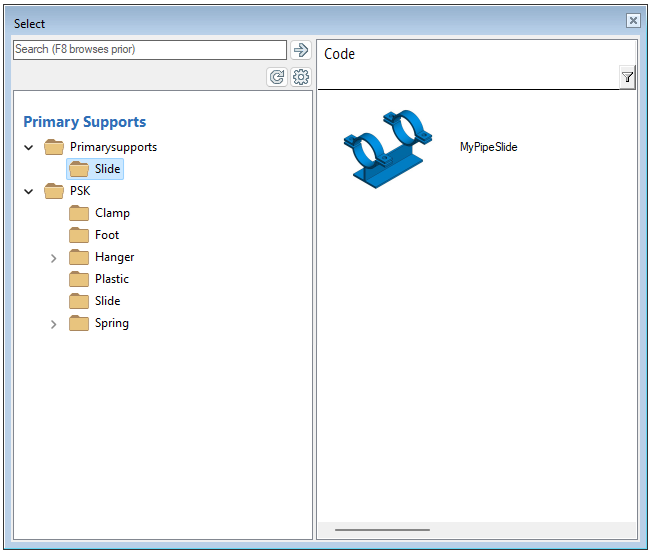Open the settings gear icon
Viewport: 652px width, 553px height.
point(301,77)
